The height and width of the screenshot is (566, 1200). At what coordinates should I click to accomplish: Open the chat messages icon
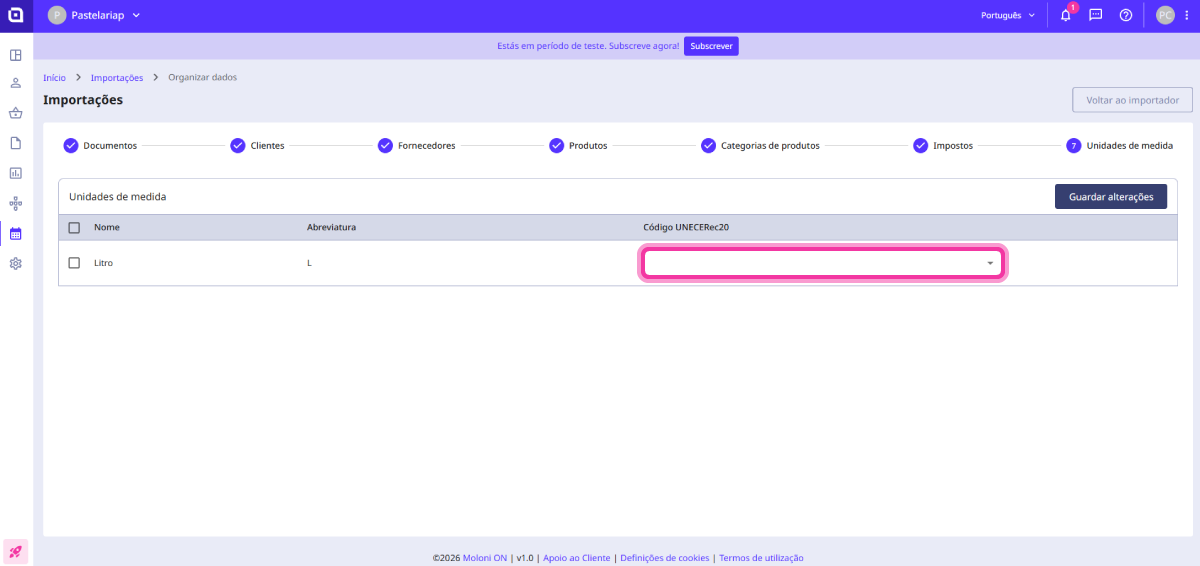[x=1095, y=16]
